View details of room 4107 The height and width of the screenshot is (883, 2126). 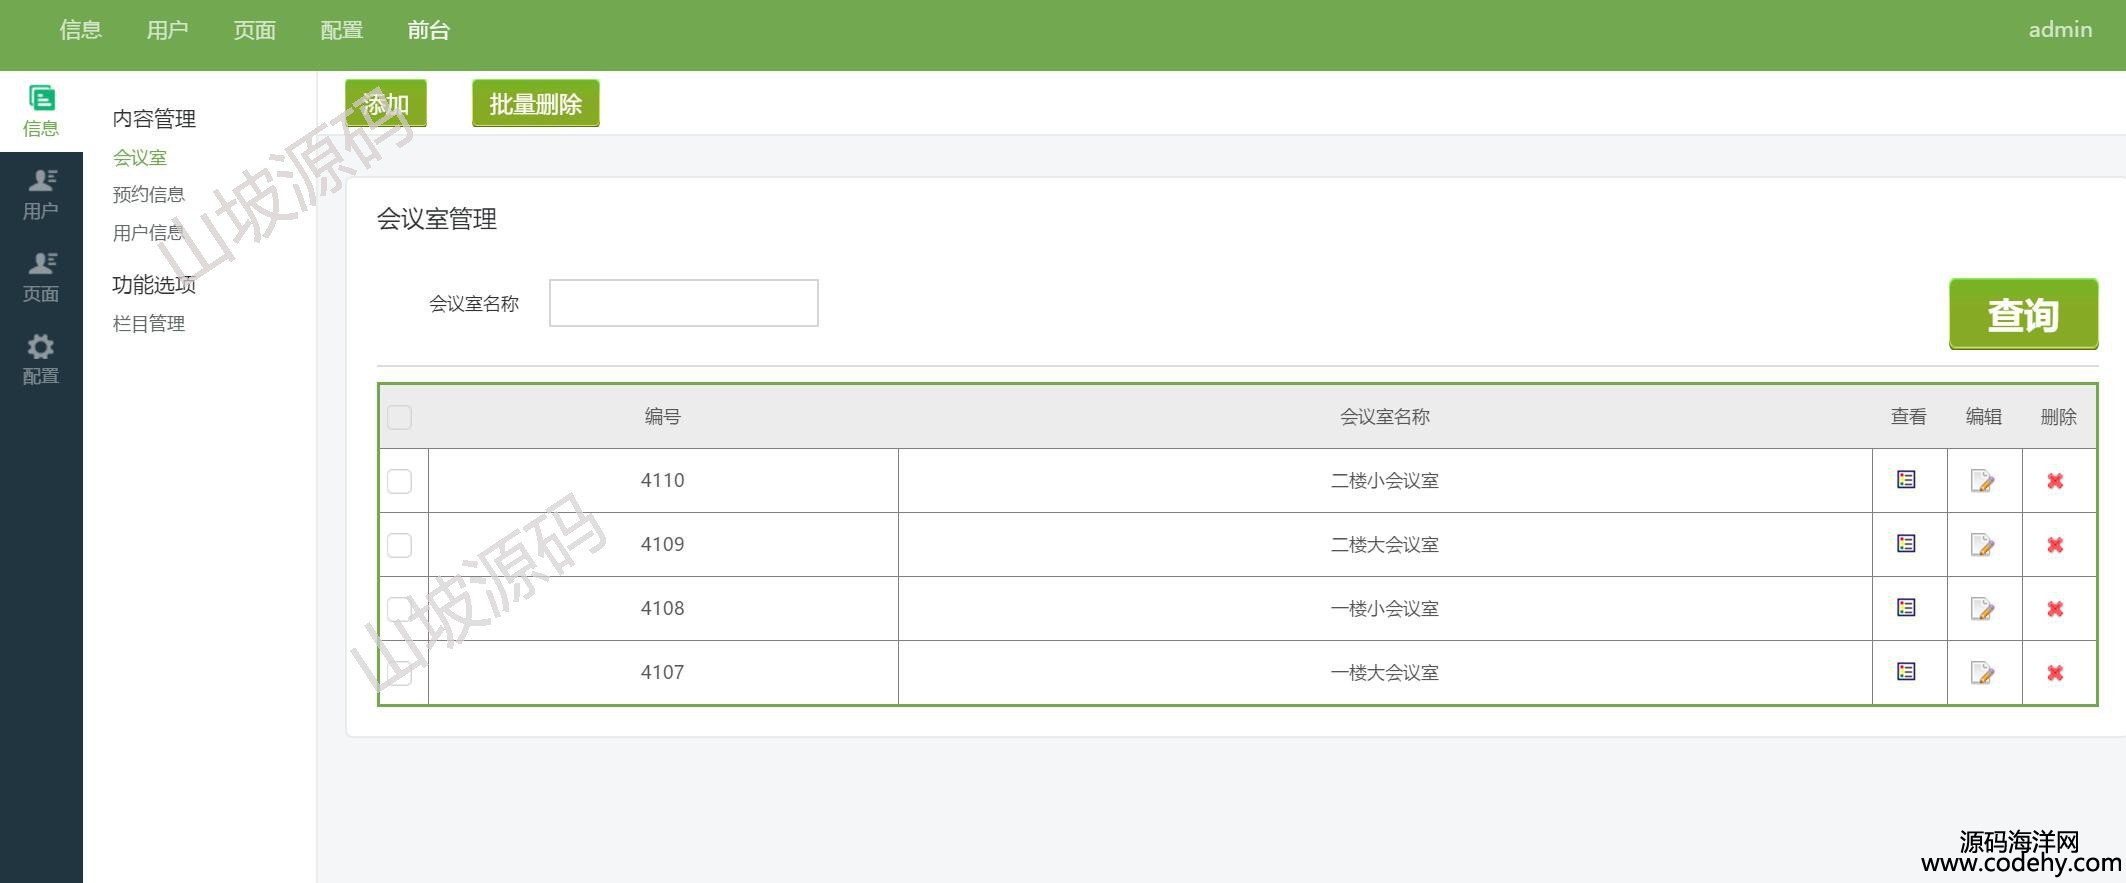1906,672
